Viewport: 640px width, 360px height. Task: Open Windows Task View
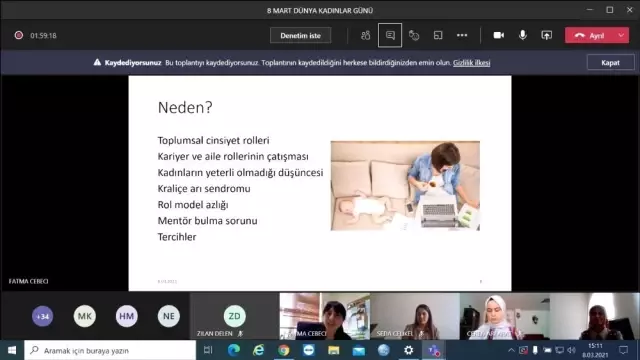tap(208, 350)
